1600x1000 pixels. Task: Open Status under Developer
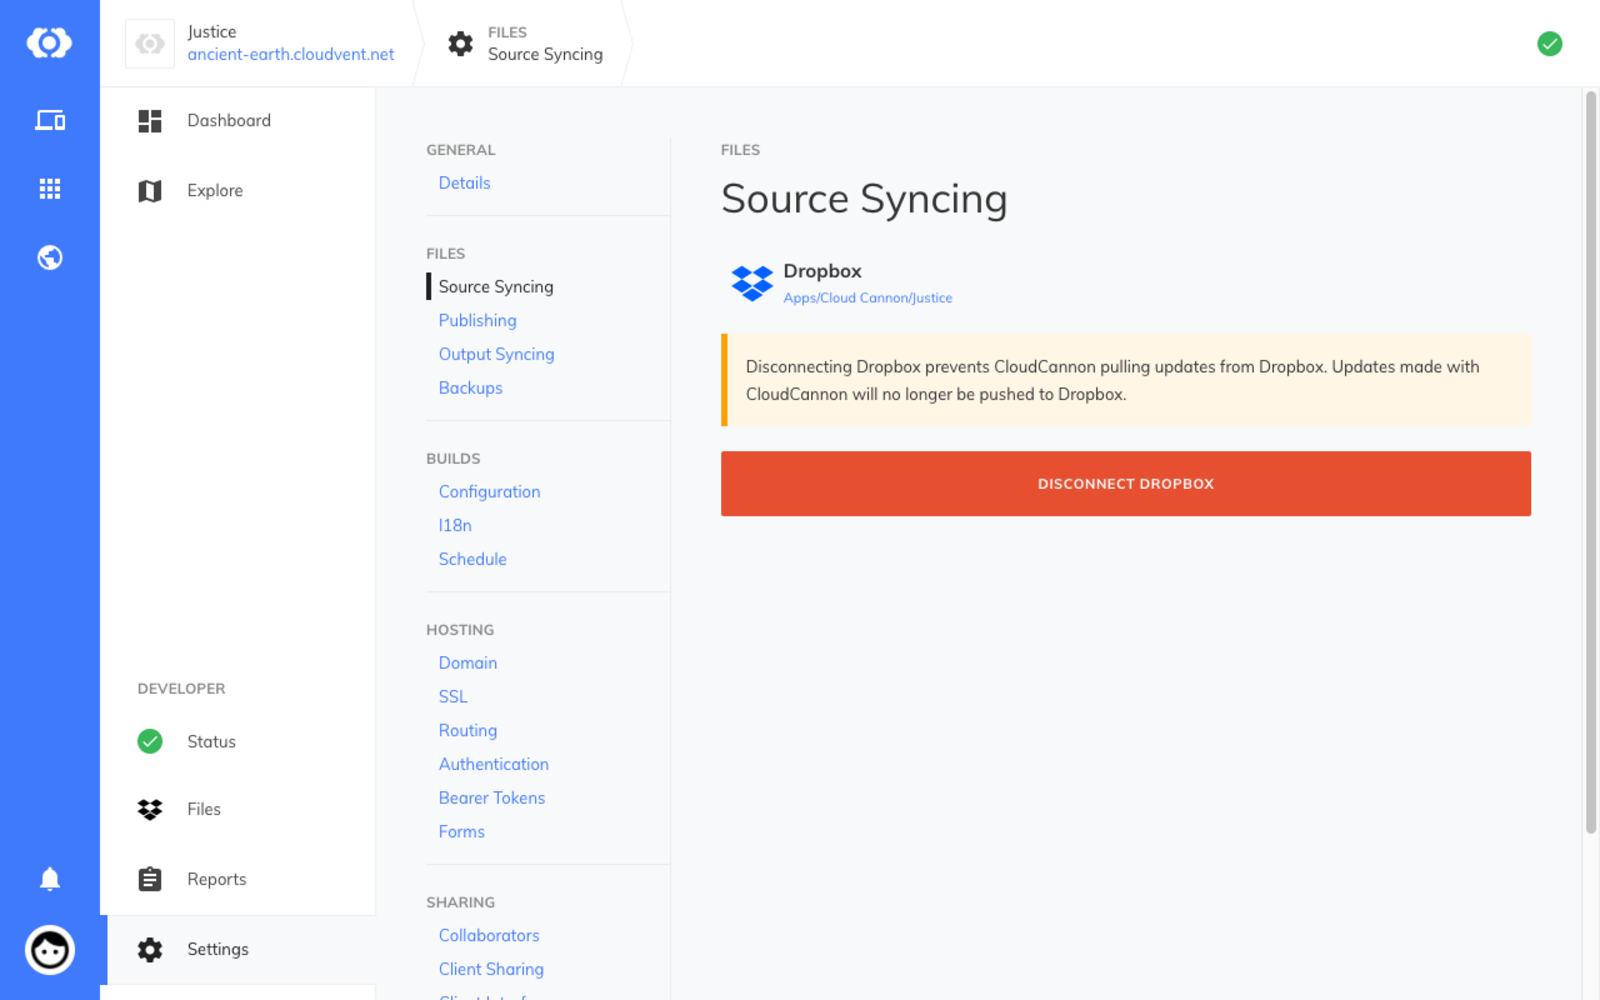pos(238,741)
